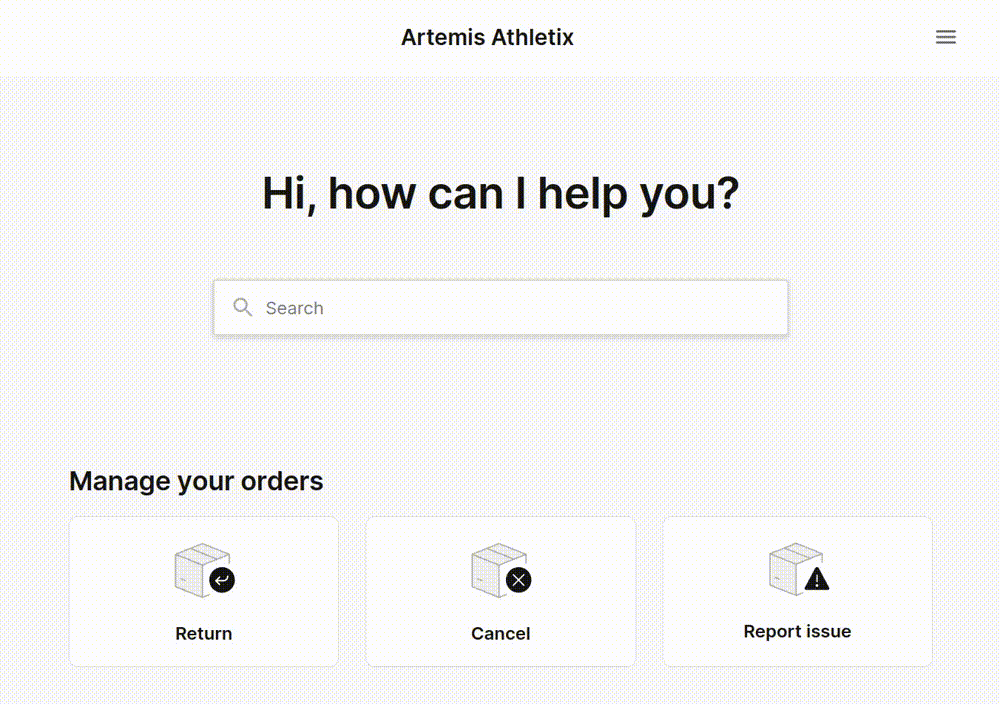Open the Return order card
Image resolution: width=1000 pixels, height=704 pixels.
click(203, 591)
